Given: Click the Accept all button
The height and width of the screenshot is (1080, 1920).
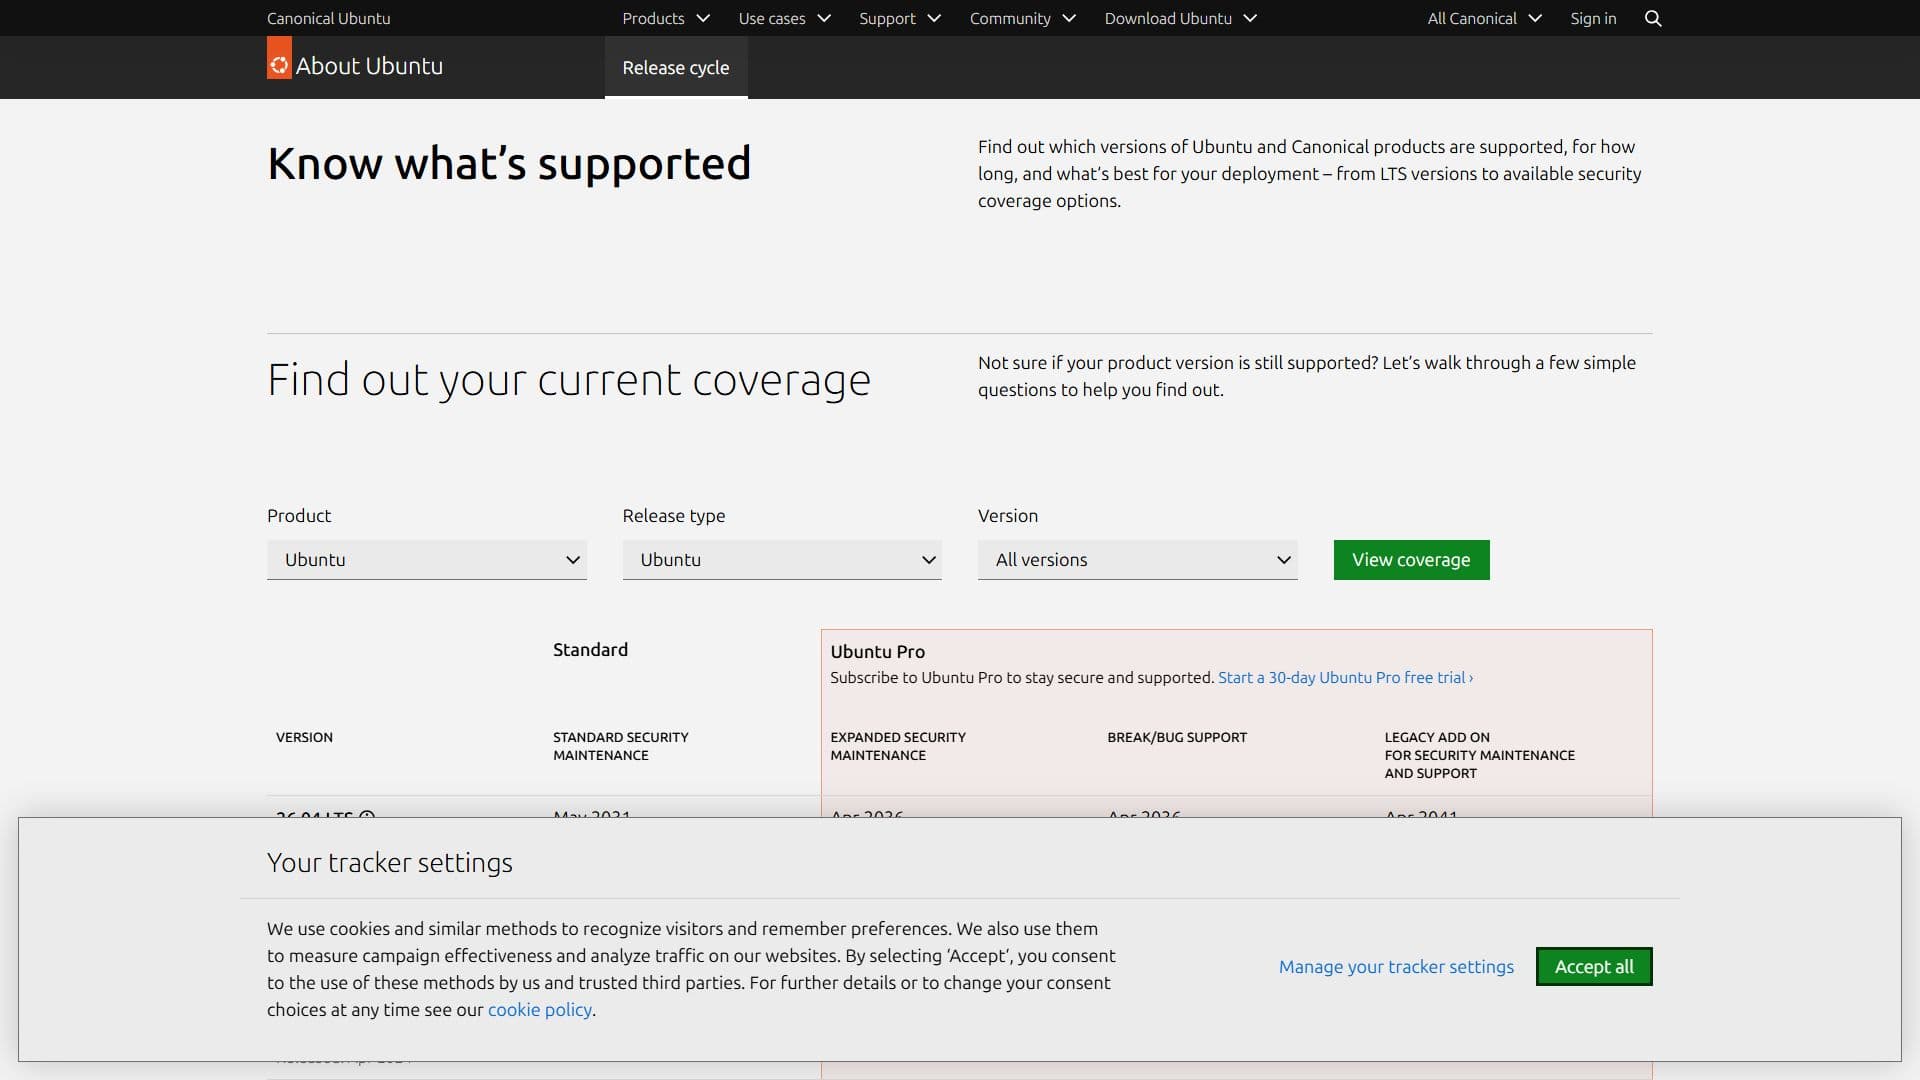Looking at the screenshot, I should (x=1594, y=966).
